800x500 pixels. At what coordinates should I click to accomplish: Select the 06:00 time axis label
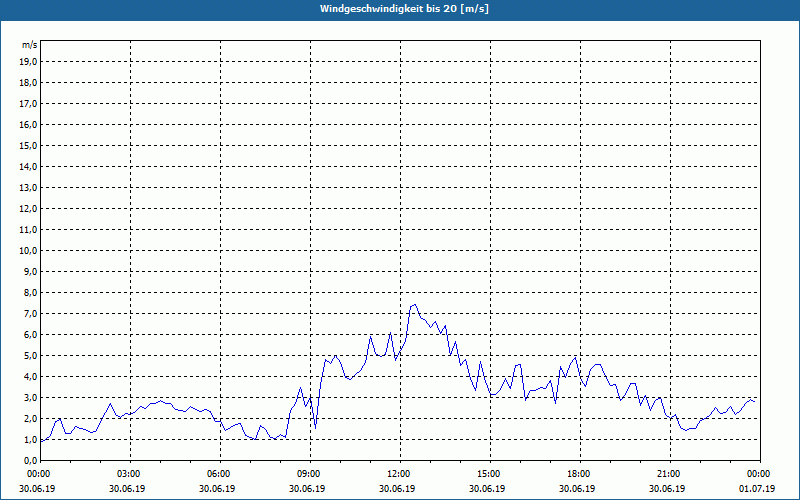[219, 473]
